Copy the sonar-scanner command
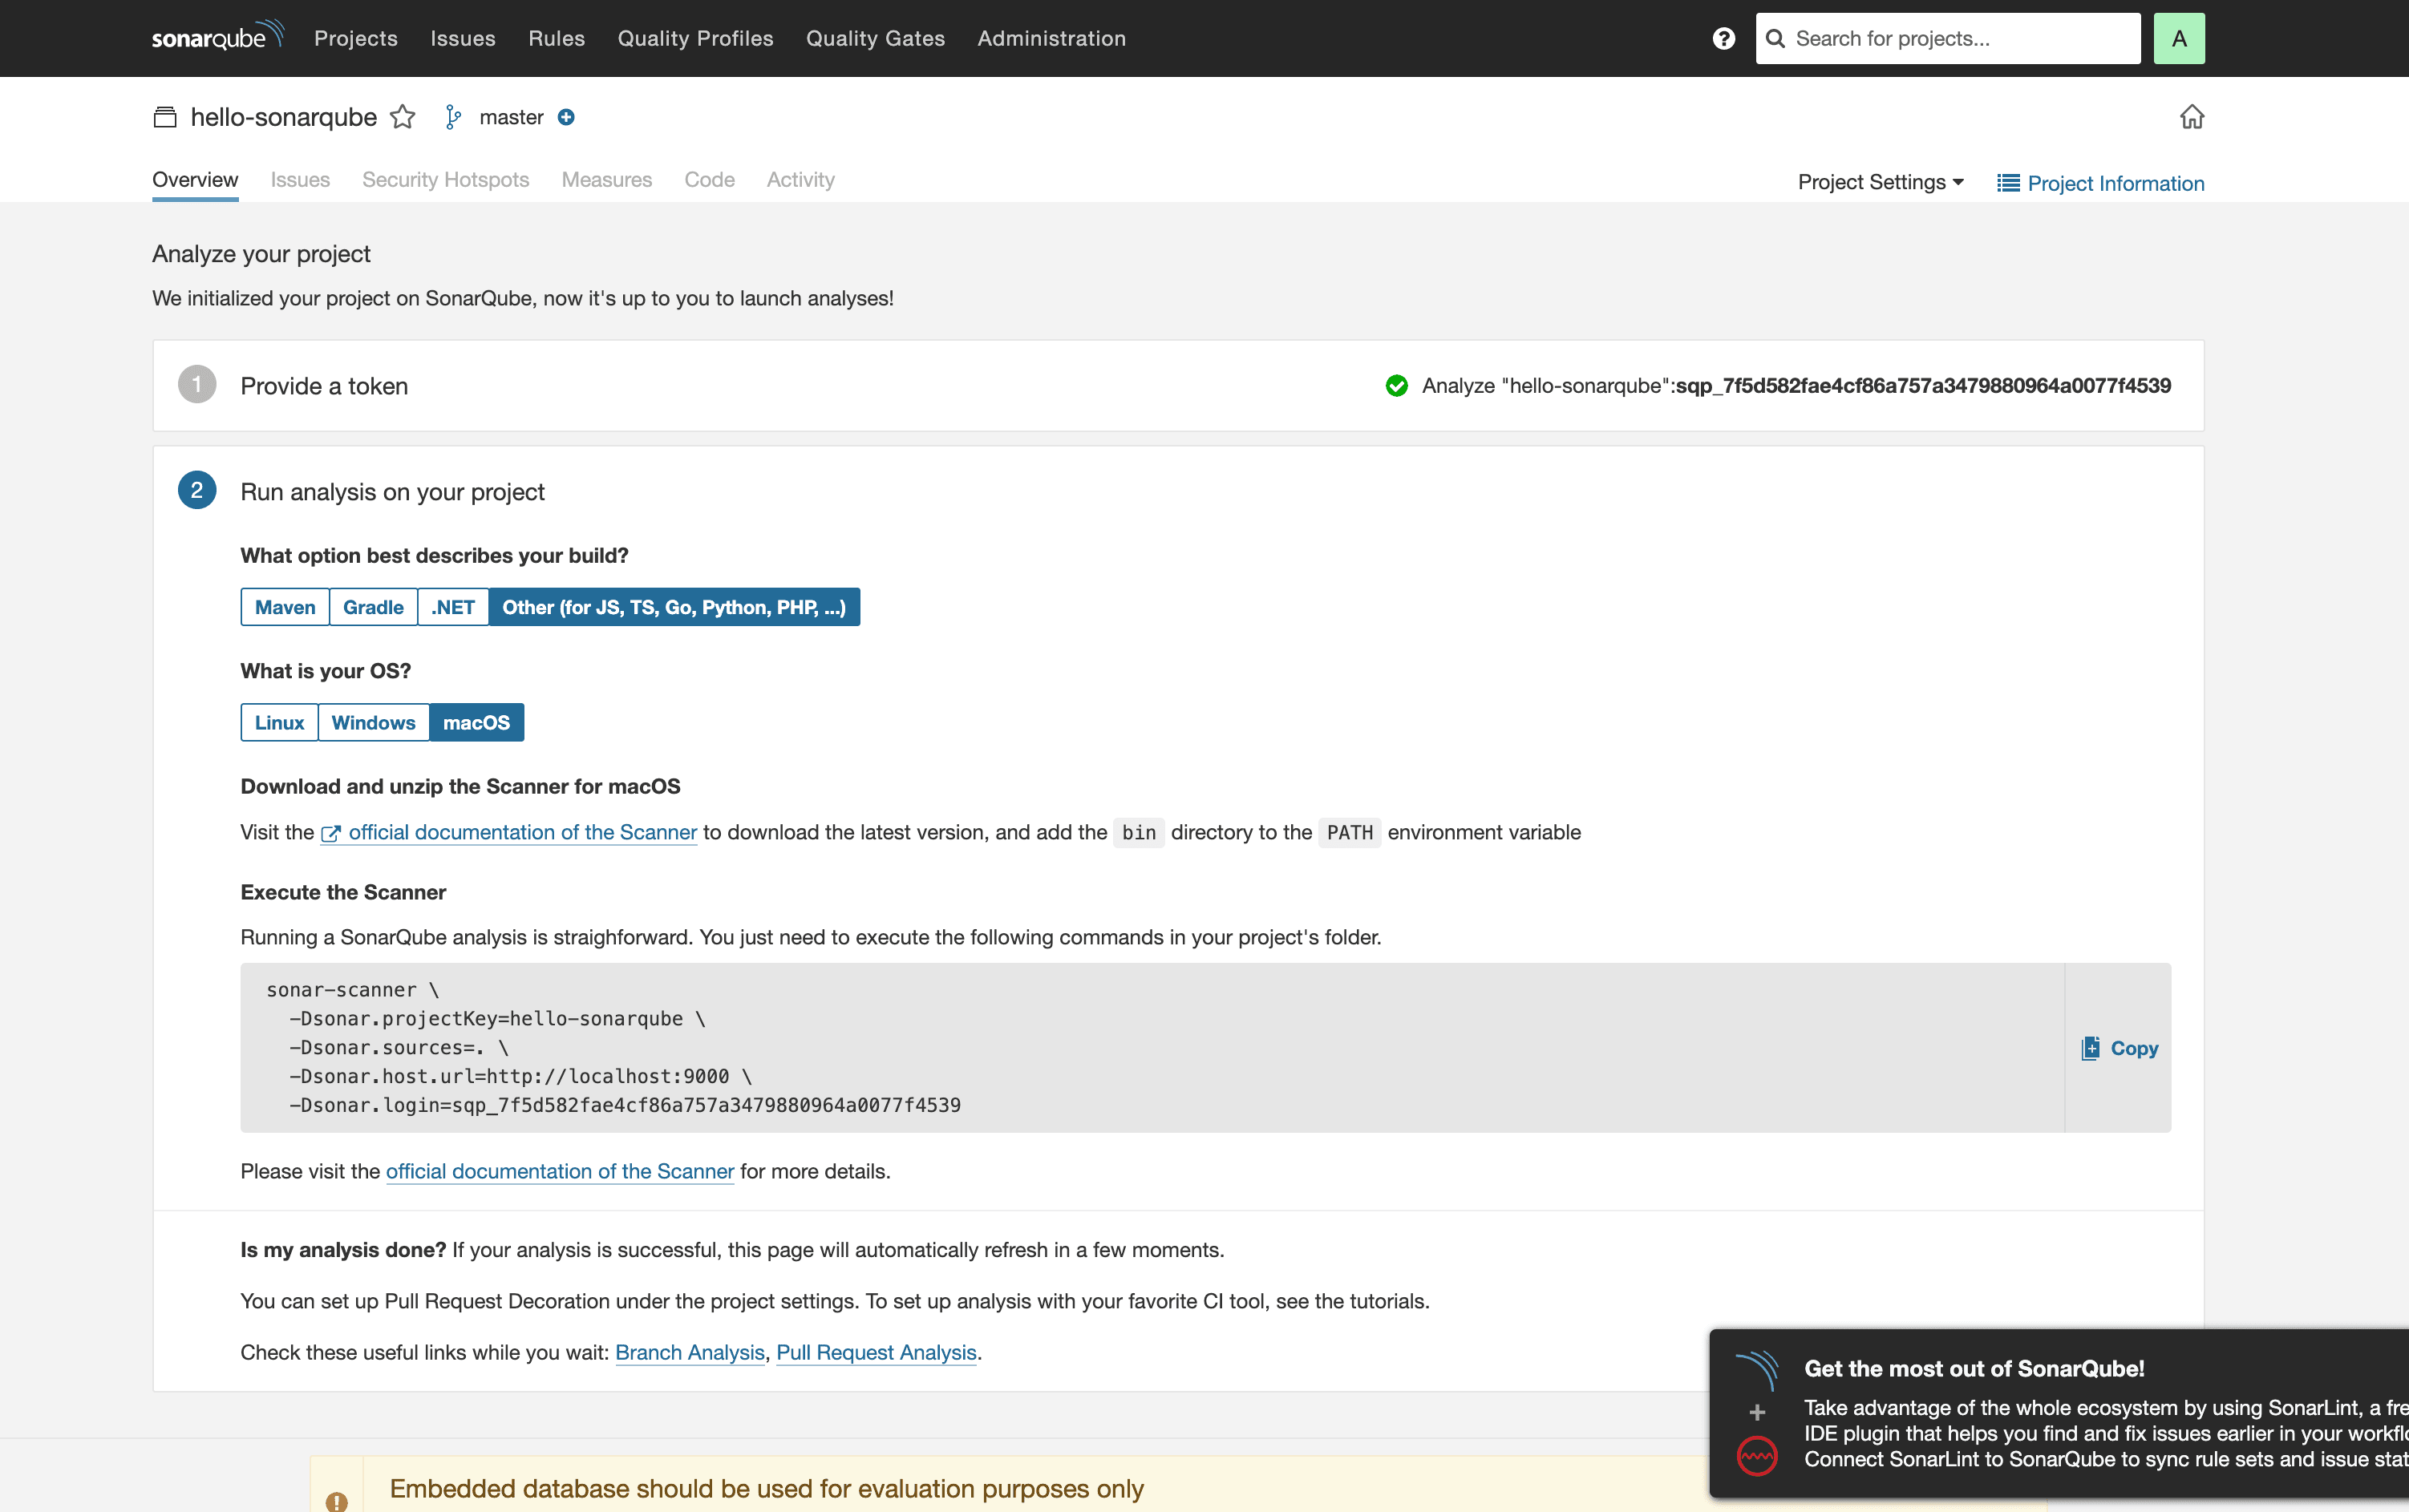Viewport: 2409px width, 1512px height. [x=2119, y=1048]
